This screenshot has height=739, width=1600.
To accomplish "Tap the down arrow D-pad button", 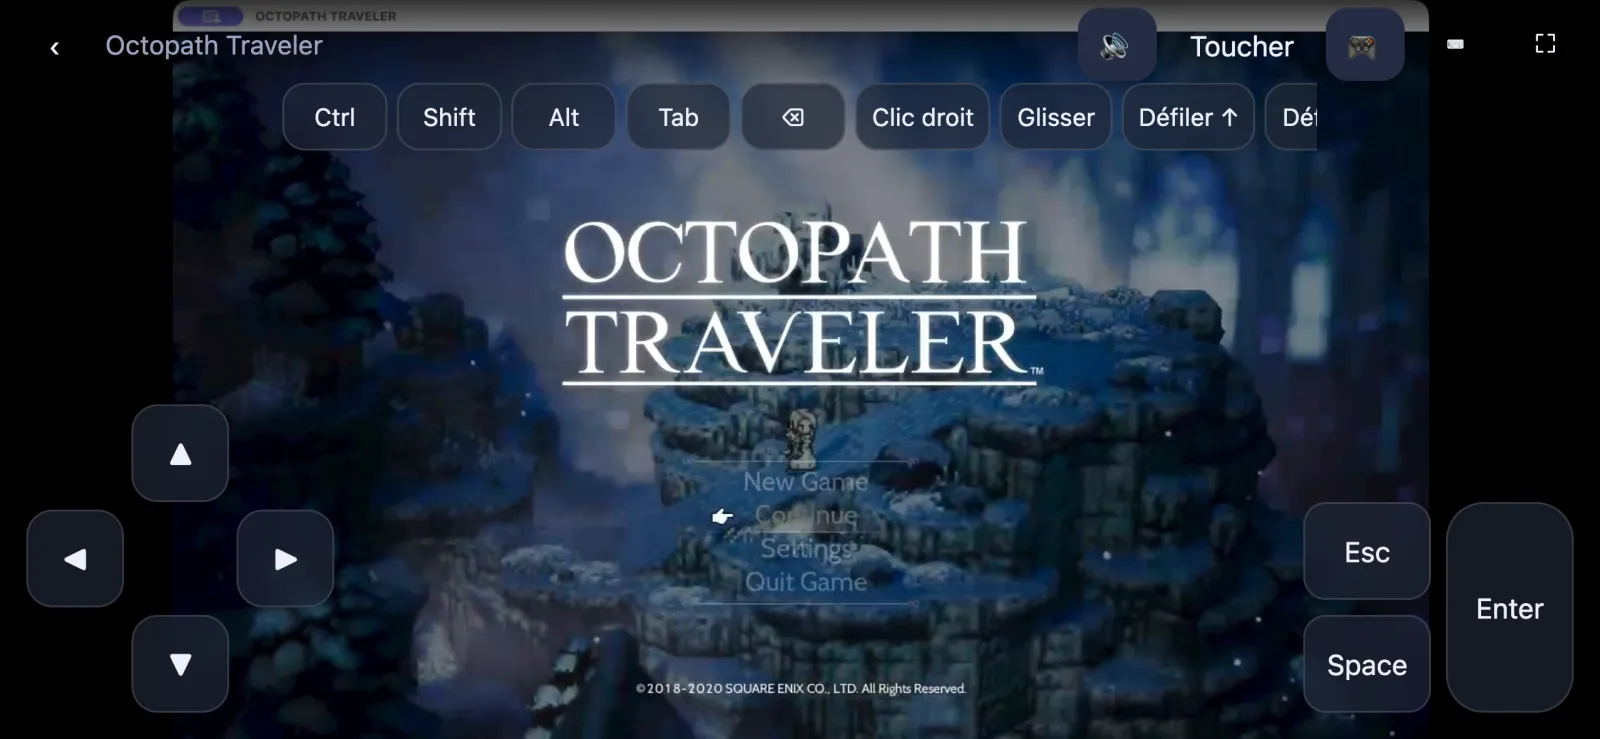I will tap(180, 664).
